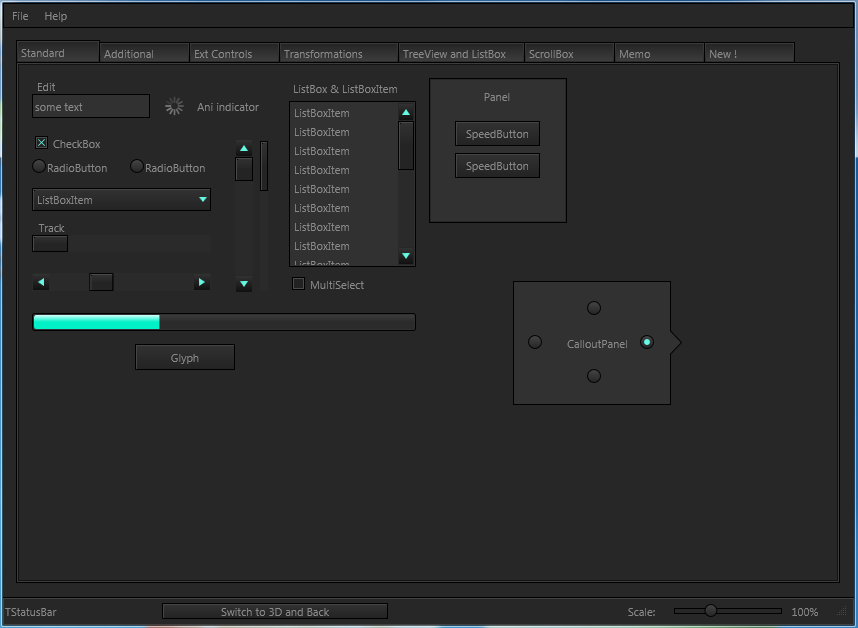Click the cyan progress bar

(224, 322)
